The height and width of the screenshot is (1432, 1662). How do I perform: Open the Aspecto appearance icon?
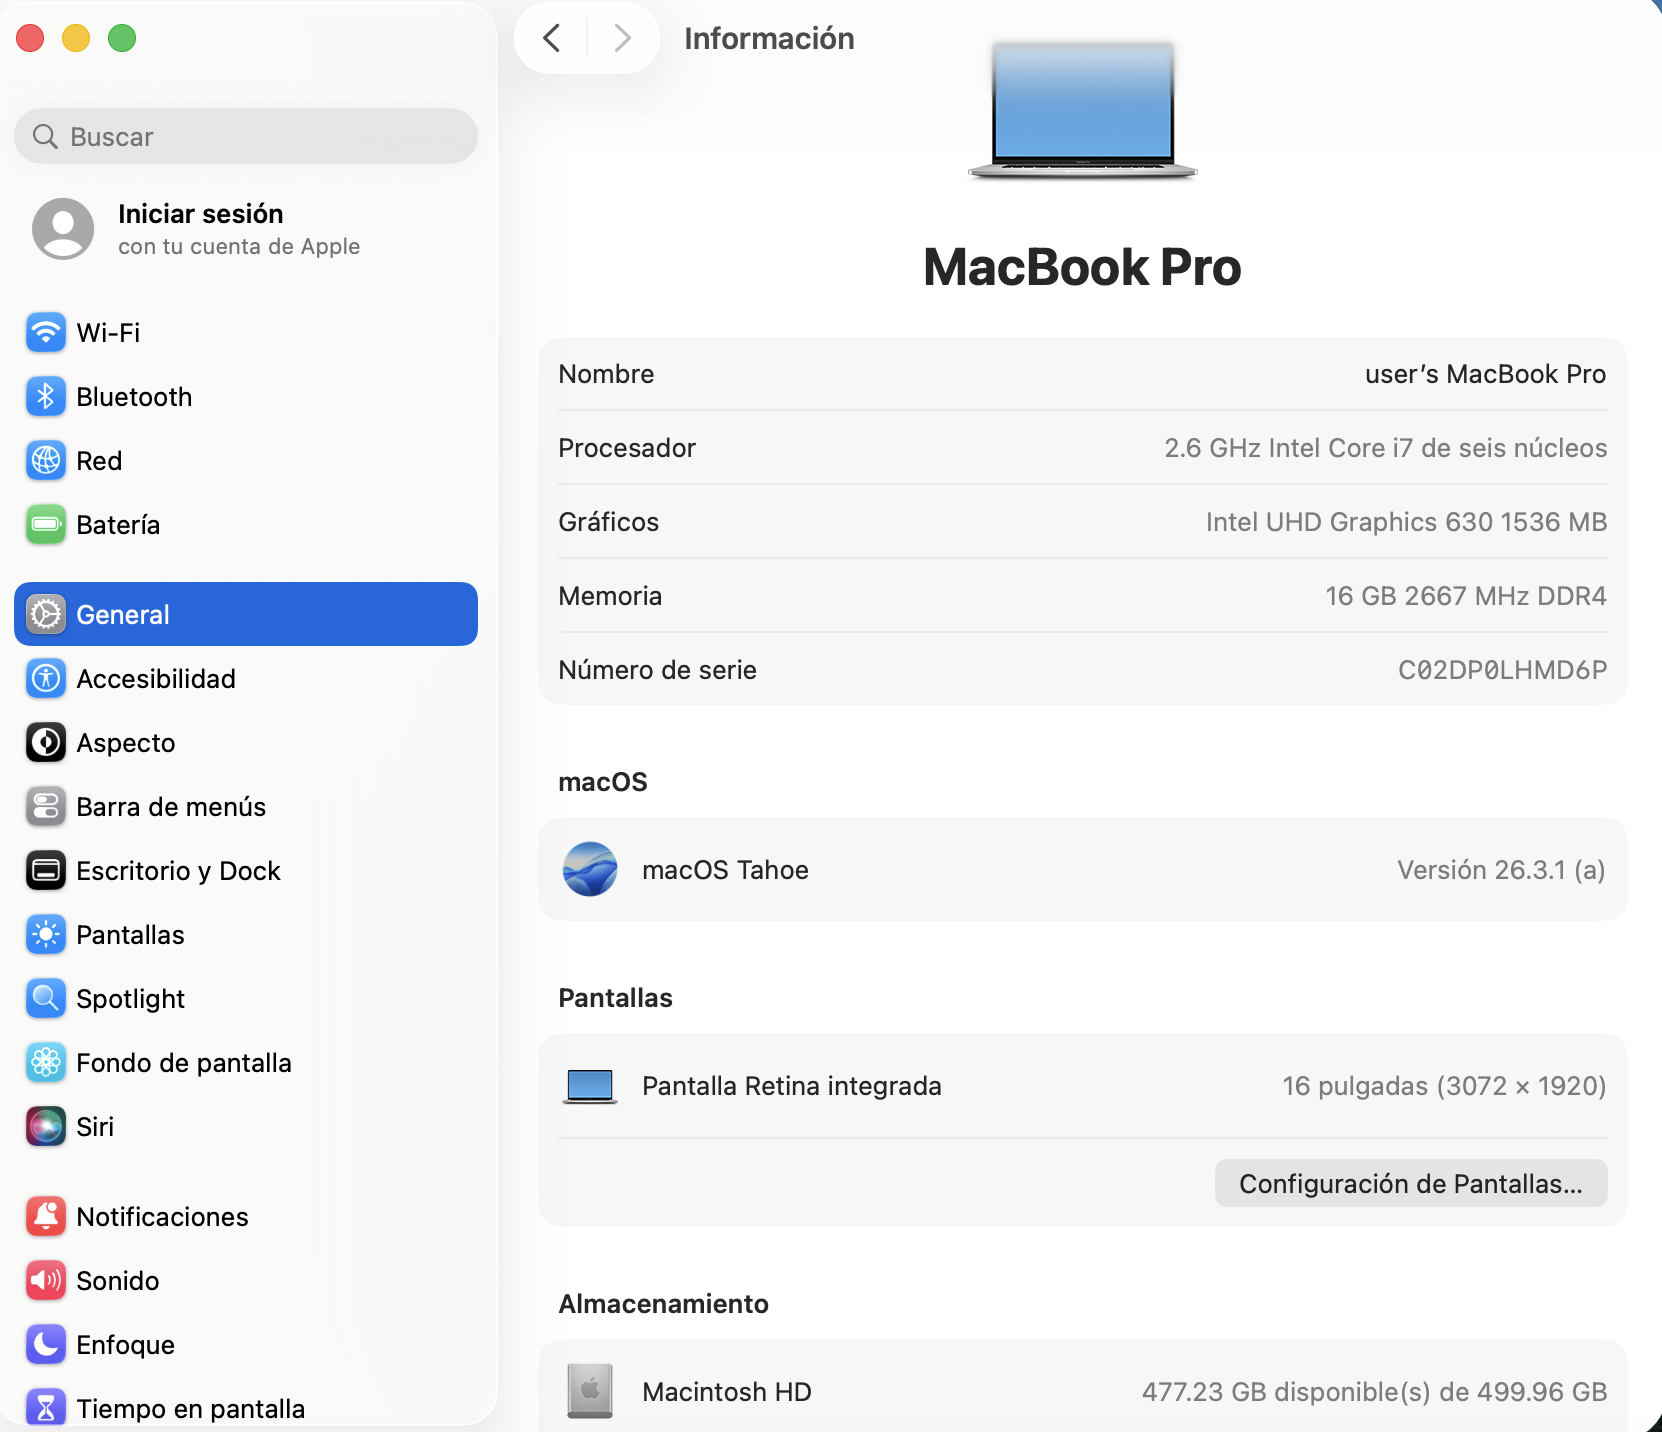pos(46,743)
